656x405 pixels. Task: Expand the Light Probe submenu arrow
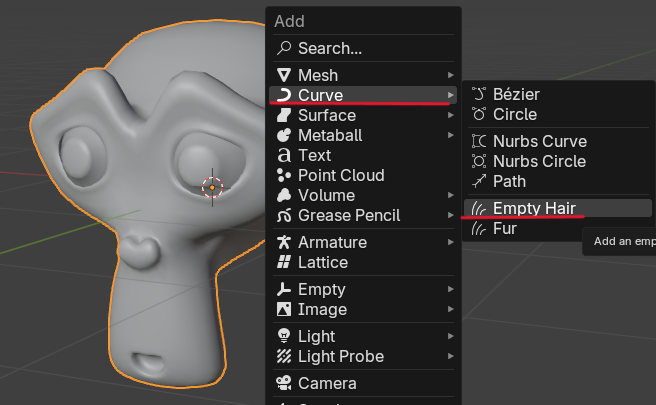[x=452, y=356]
